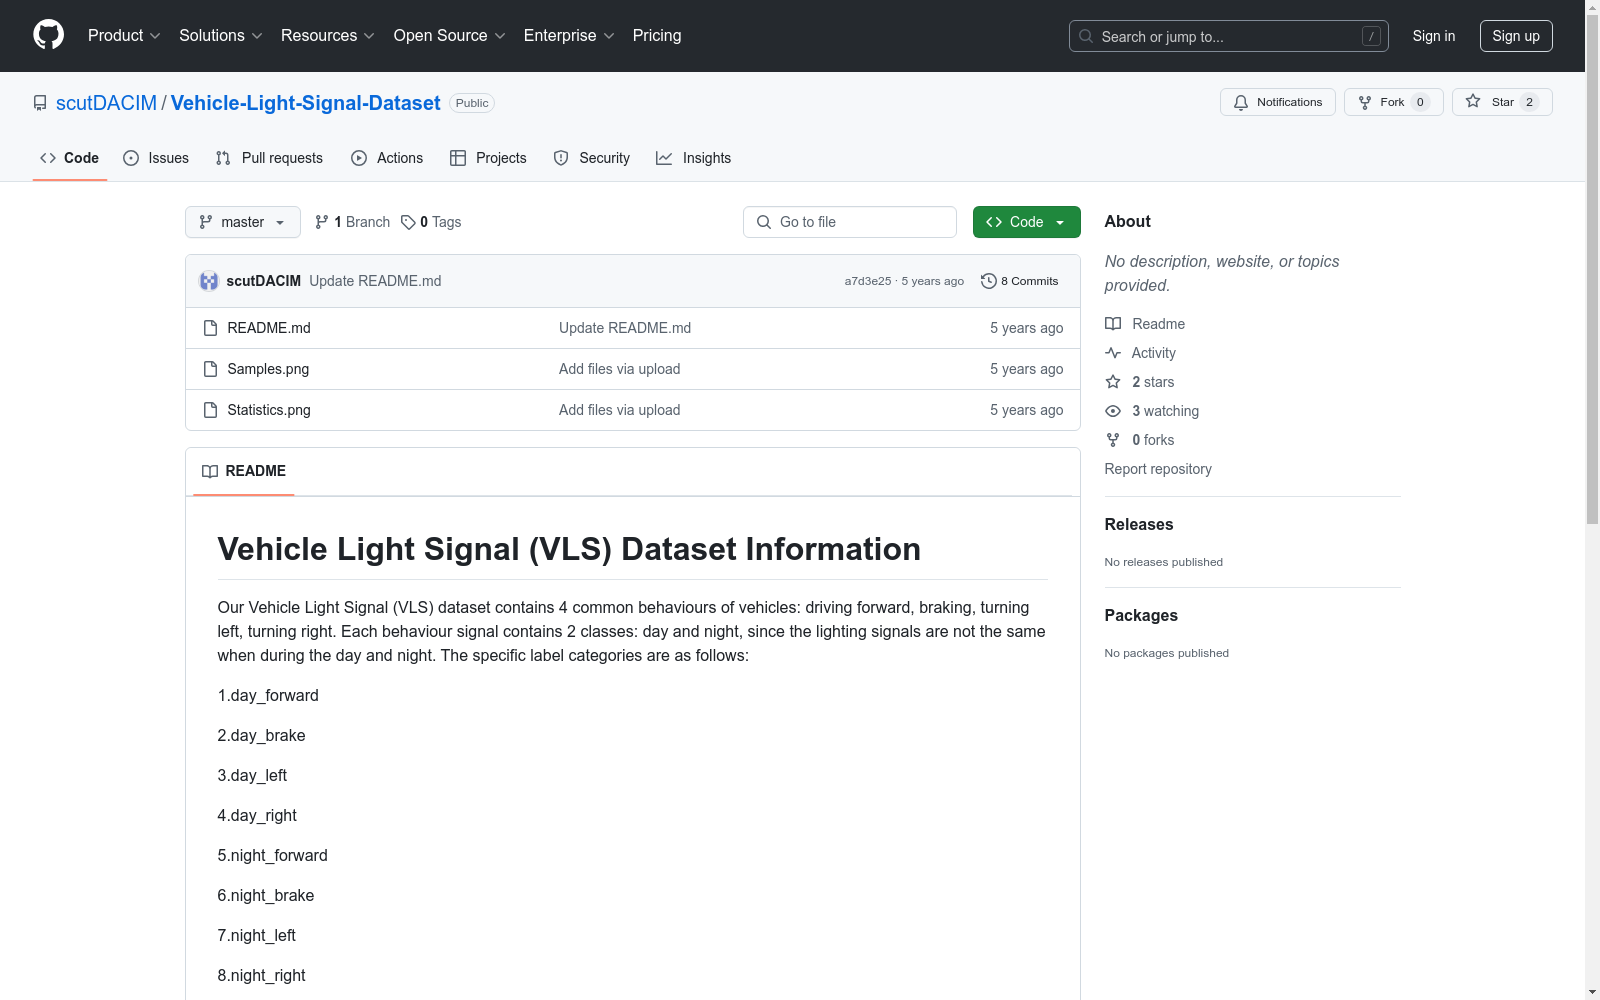Open the green Code dropdown button
Image resolution: width=1600 pixels, height=1000 pixels.
tap(1027, 222)
